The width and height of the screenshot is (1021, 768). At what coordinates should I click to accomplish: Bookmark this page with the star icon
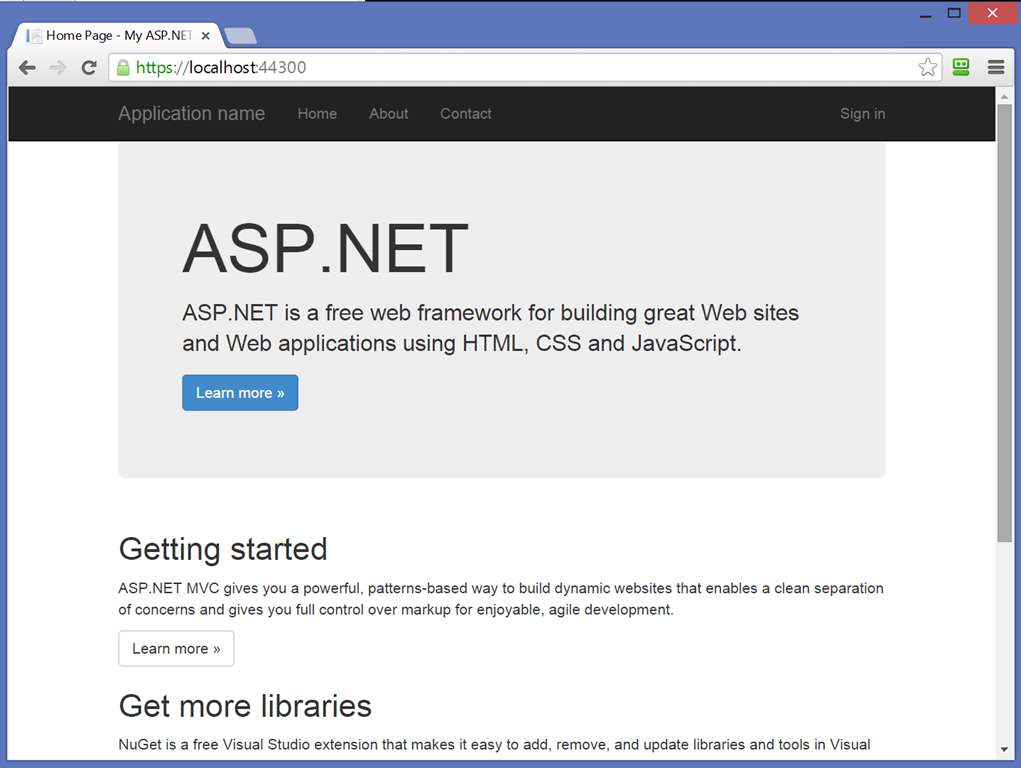click(928, 67)
